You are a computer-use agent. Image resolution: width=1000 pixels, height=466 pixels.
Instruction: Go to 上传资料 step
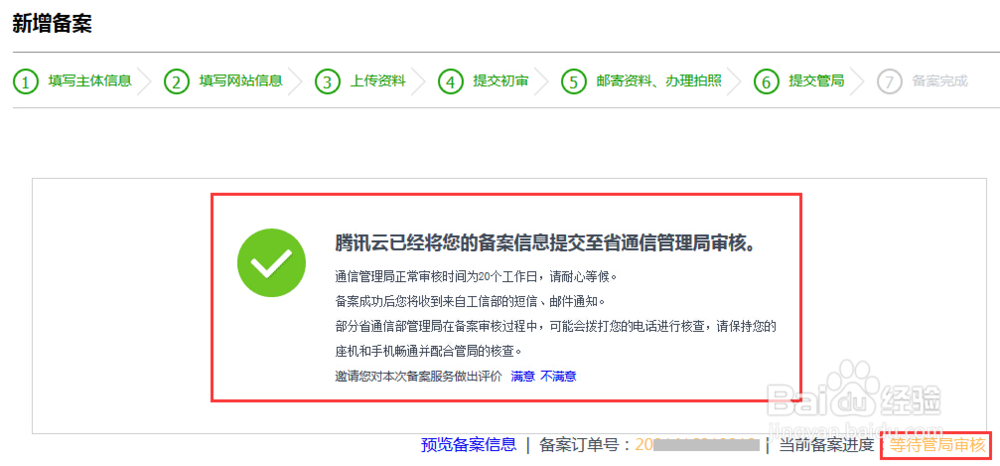tap(378, 81)
